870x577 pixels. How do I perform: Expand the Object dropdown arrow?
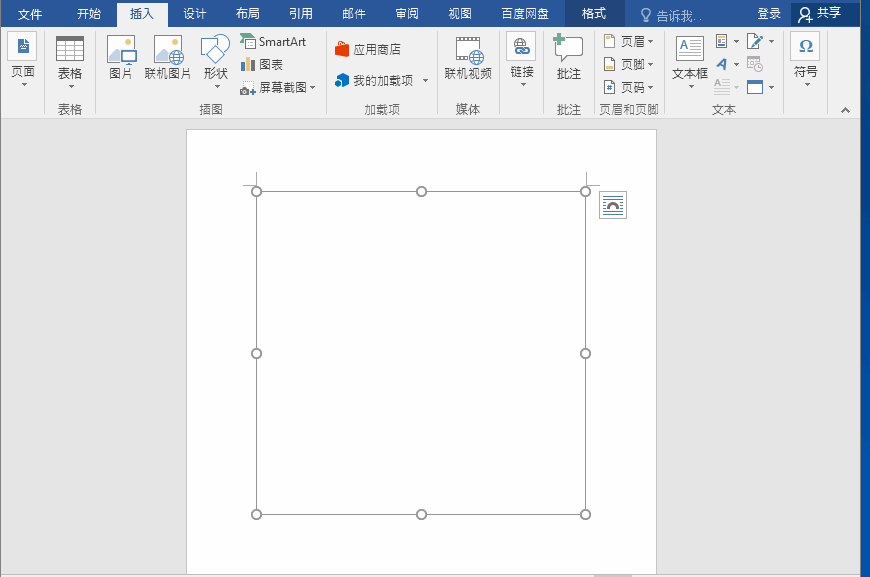771,87
